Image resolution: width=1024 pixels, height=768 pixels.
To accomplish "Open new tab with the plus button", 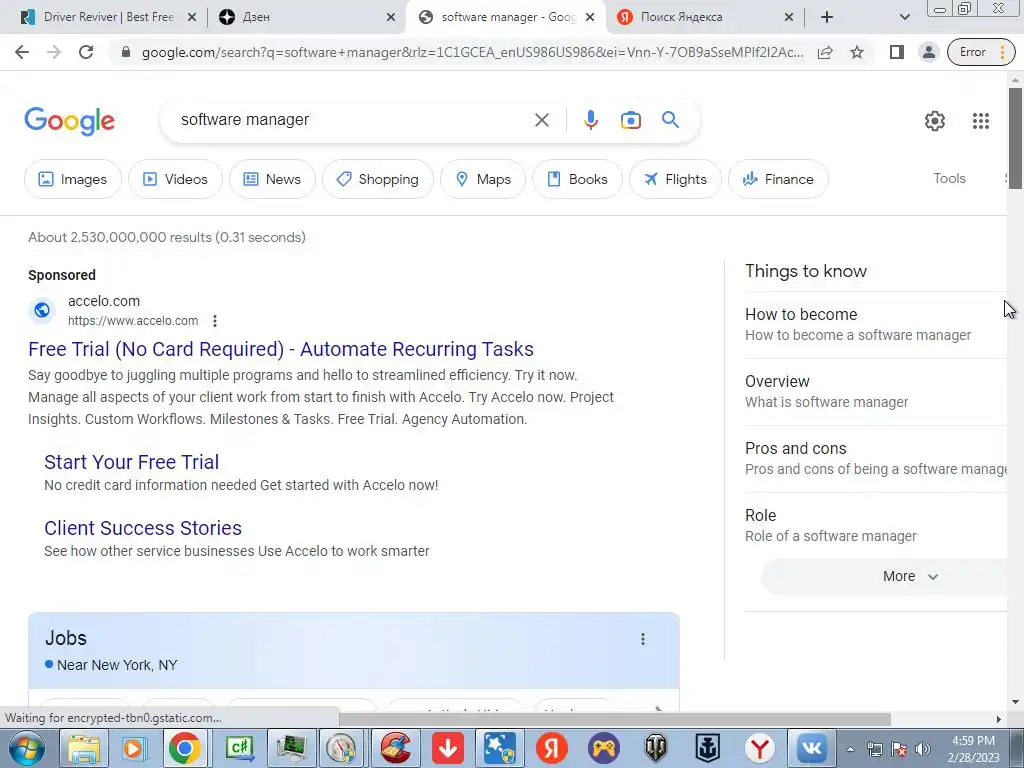I will coord(827,17).
